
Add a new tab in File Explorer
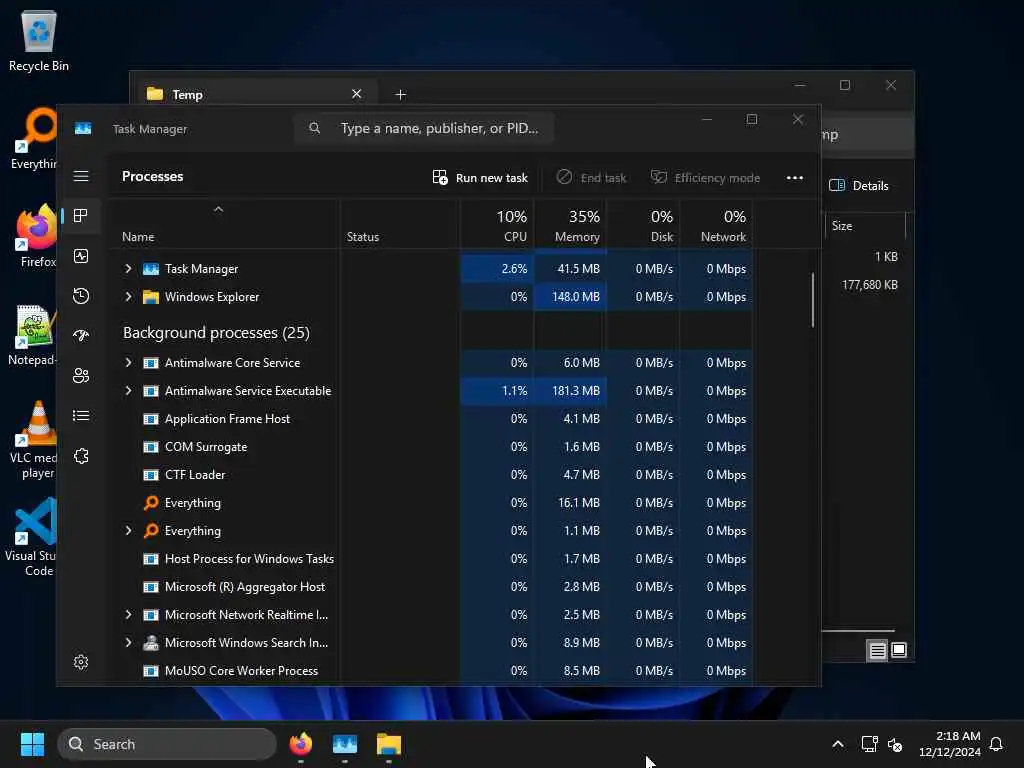pyautogui.click(x=400, y=95)
